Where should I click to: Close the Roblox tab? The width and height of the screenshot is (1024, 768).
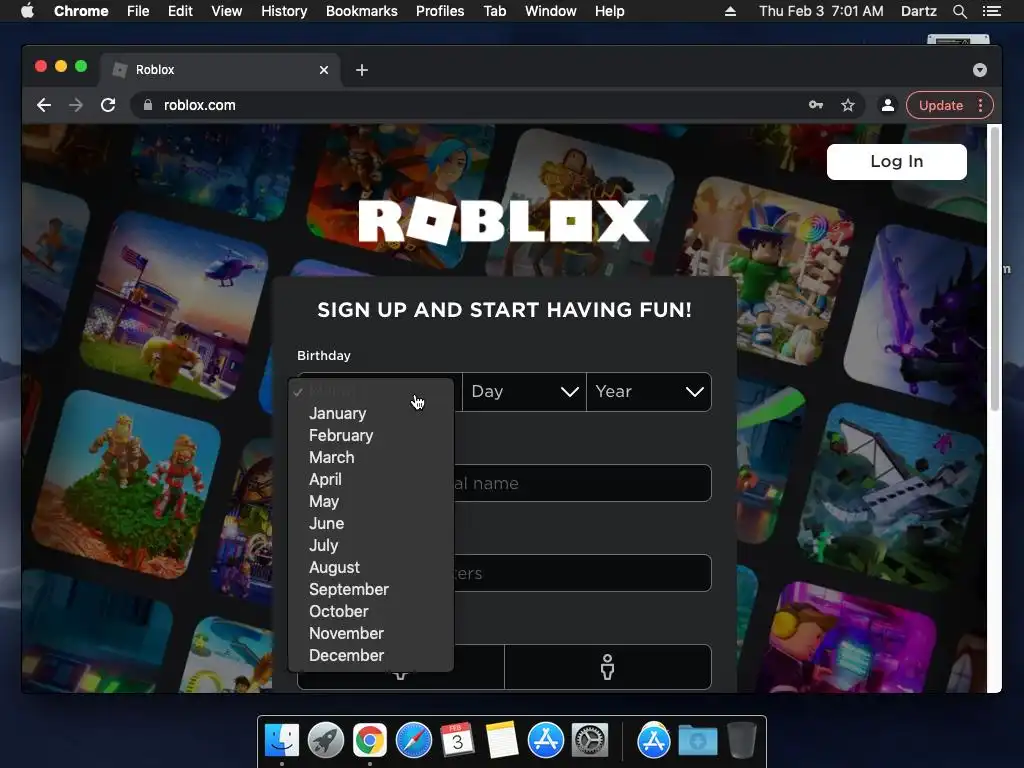point(324,70)
